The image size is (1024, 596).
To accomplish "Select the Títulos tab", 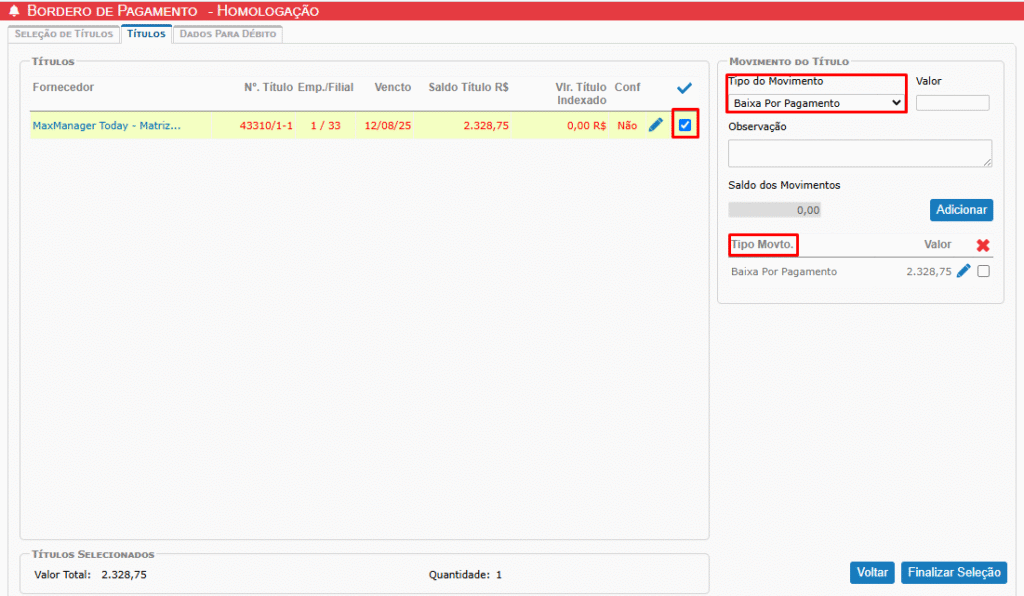I will pos(146,34).
